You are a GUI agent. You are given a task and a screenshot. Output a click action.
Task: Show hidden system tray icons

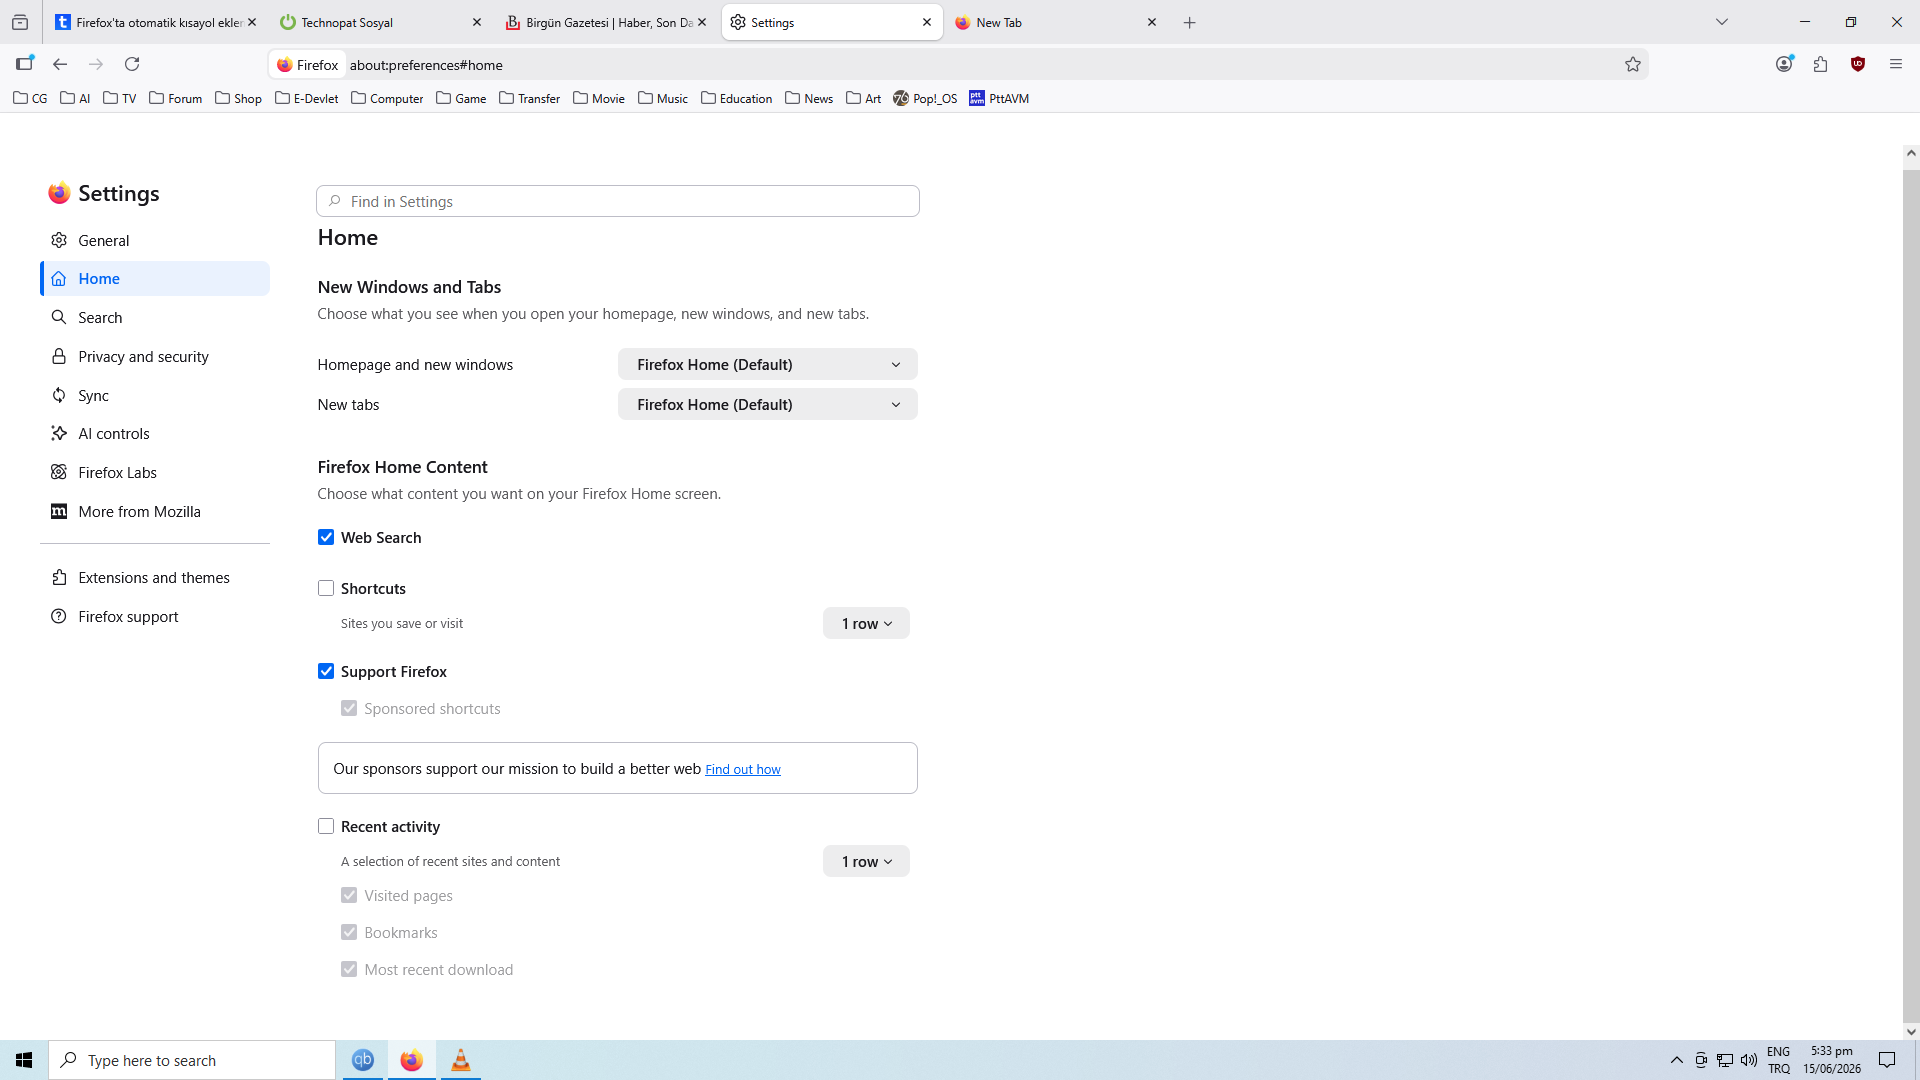[1677, 1060]
